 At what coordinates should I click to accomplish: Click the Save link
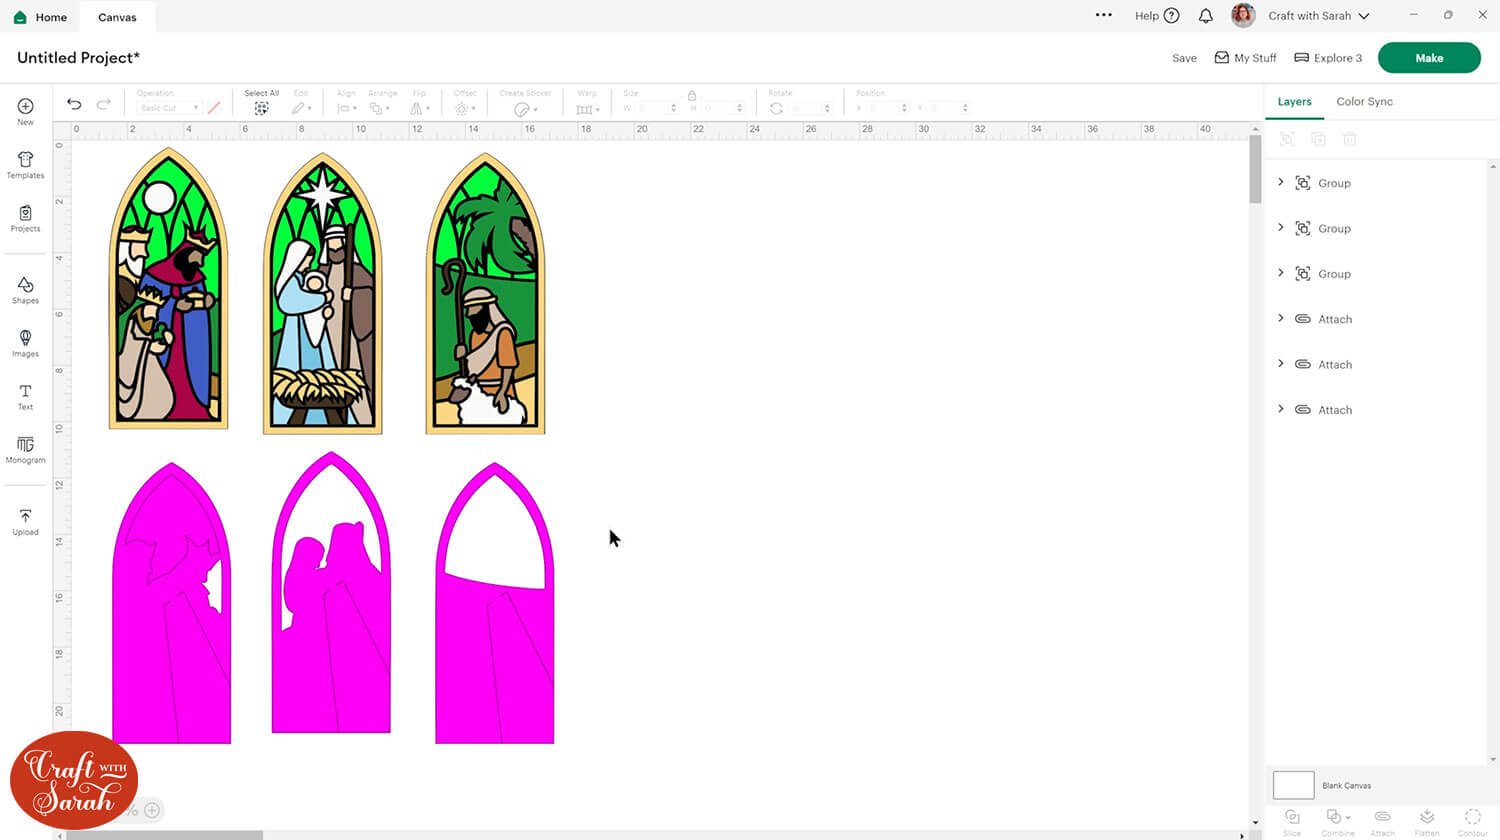[x=1184, y=58]
